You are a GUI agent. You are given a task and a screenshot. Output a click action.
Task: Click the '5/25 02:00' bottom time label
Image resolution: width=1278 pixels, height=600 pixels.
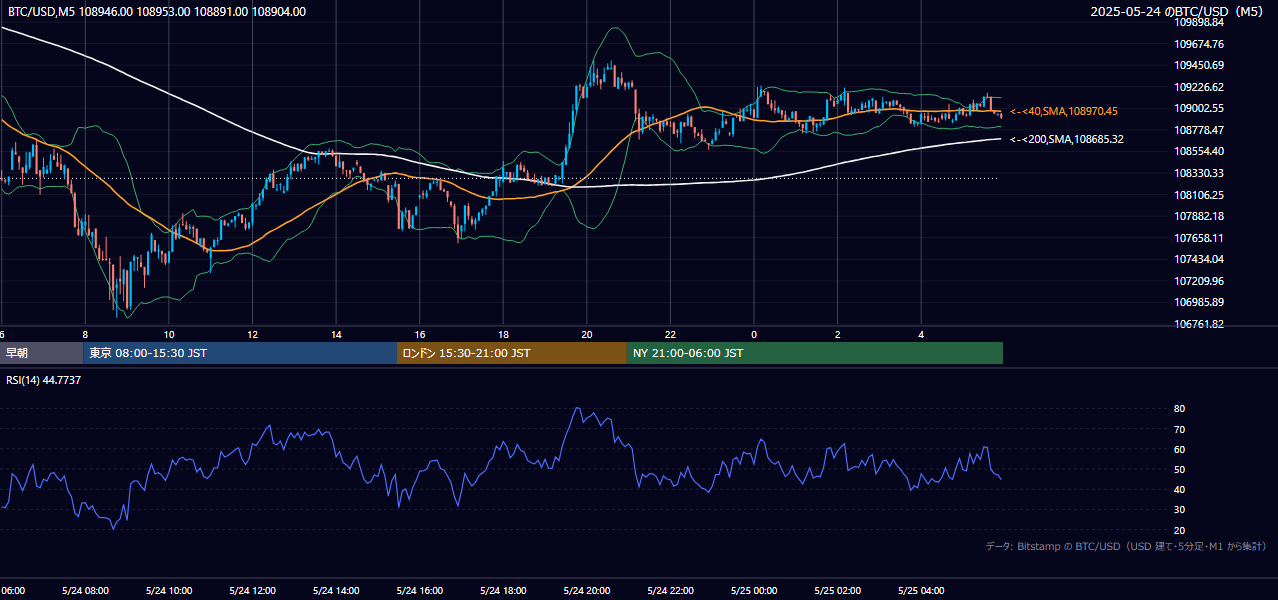pyautogui.click(x=838, y=590)
